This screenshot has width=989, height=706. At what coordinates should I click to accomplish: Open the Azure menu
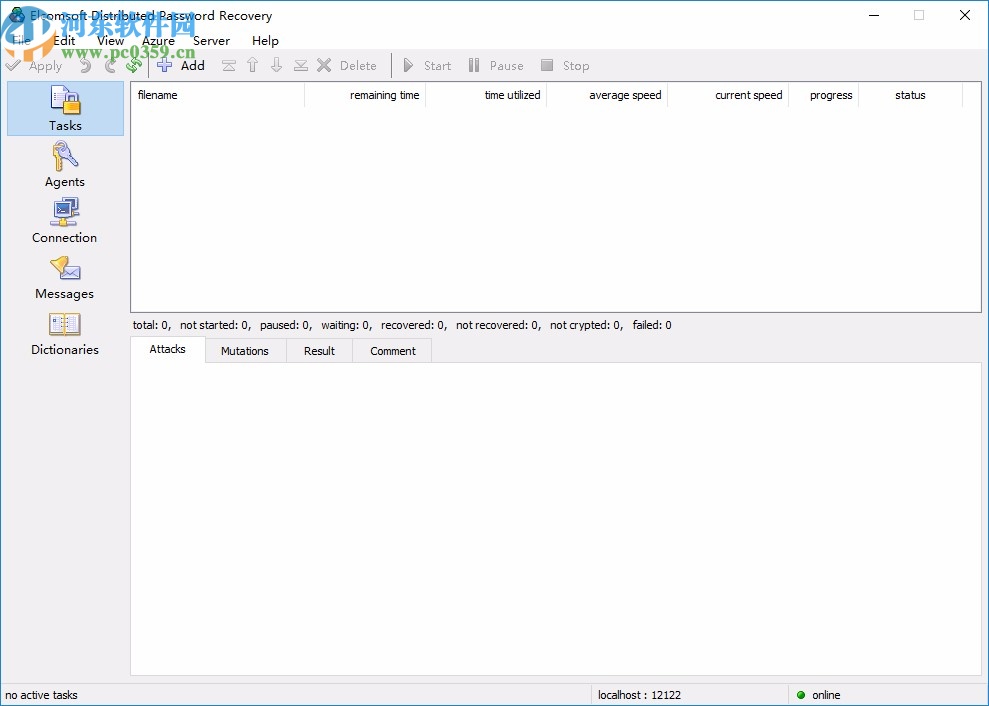click(x=157, y=41)
